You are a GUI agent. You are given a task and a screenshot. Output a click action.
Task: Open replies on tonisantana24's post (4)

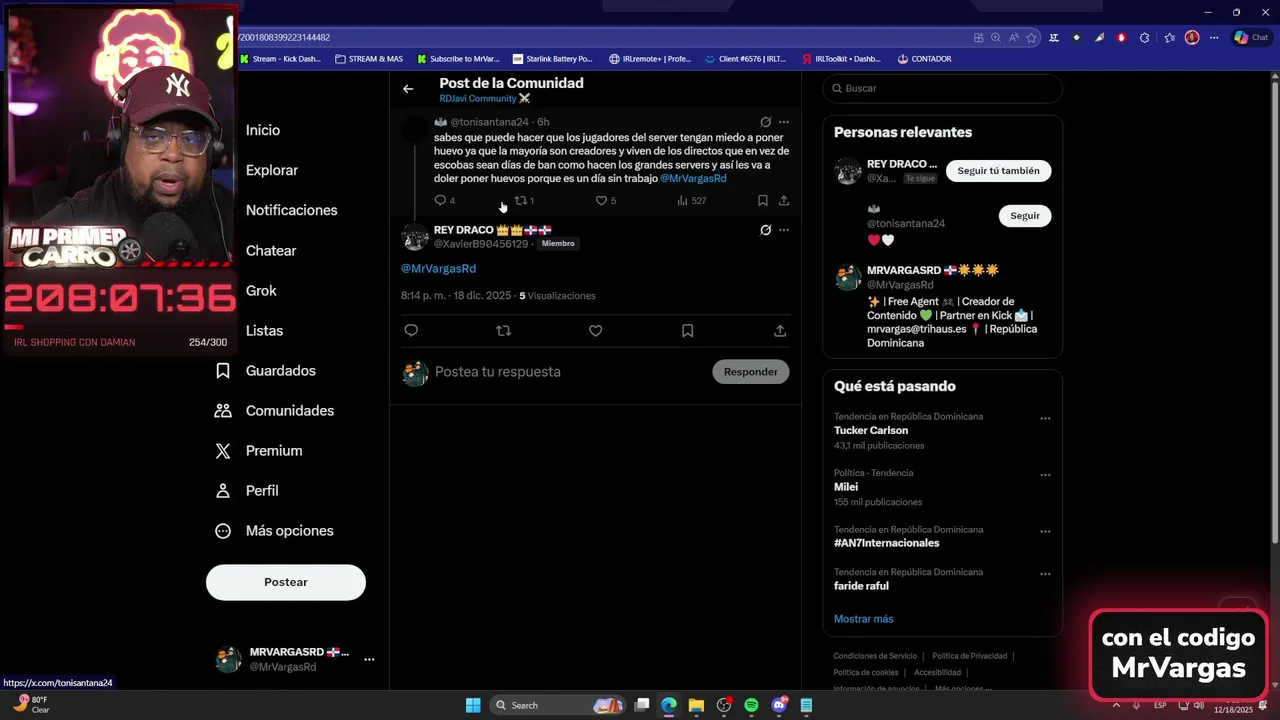tap(445, 201)
